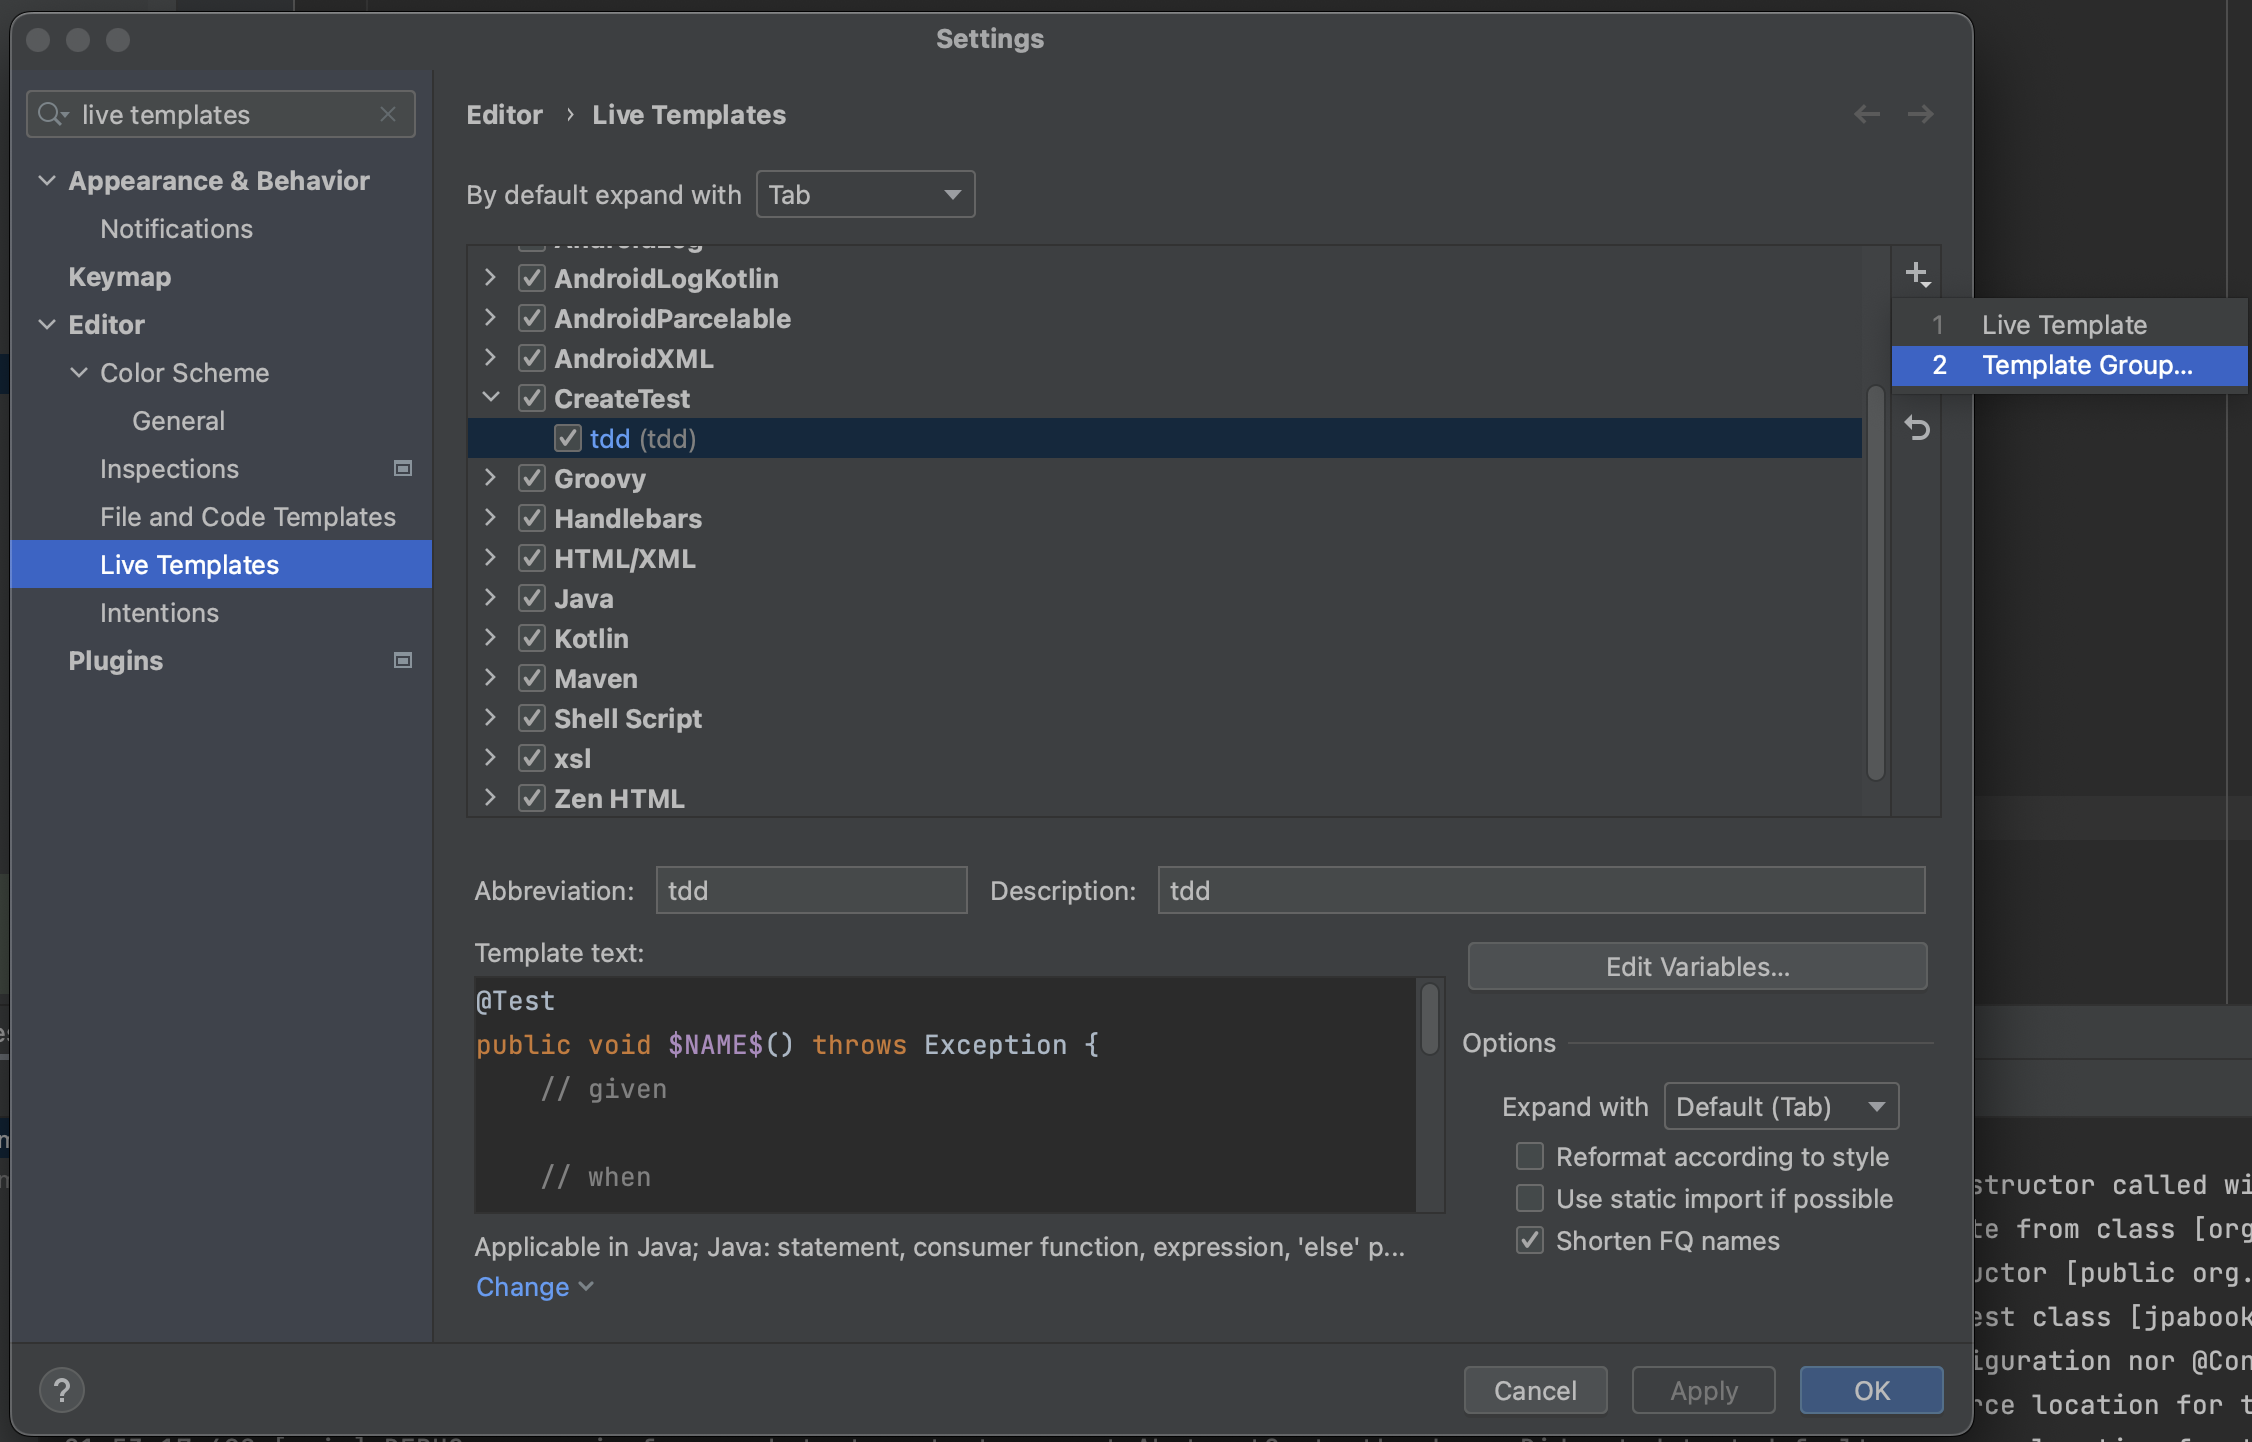Click the Abbreviation text field
This screenshot has height=1442, width=2252.
[811, 890]
